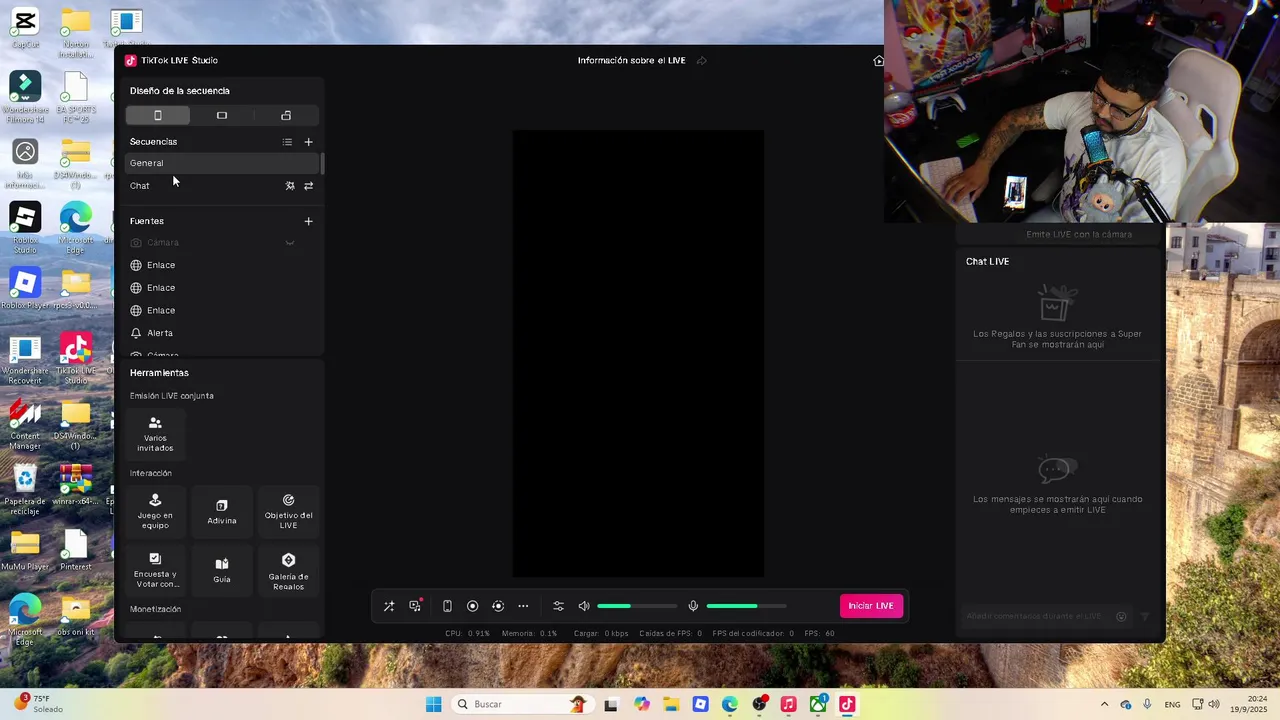Click the swap arrows icon on Chat row
1280x720 pixels.
[308, 186]
